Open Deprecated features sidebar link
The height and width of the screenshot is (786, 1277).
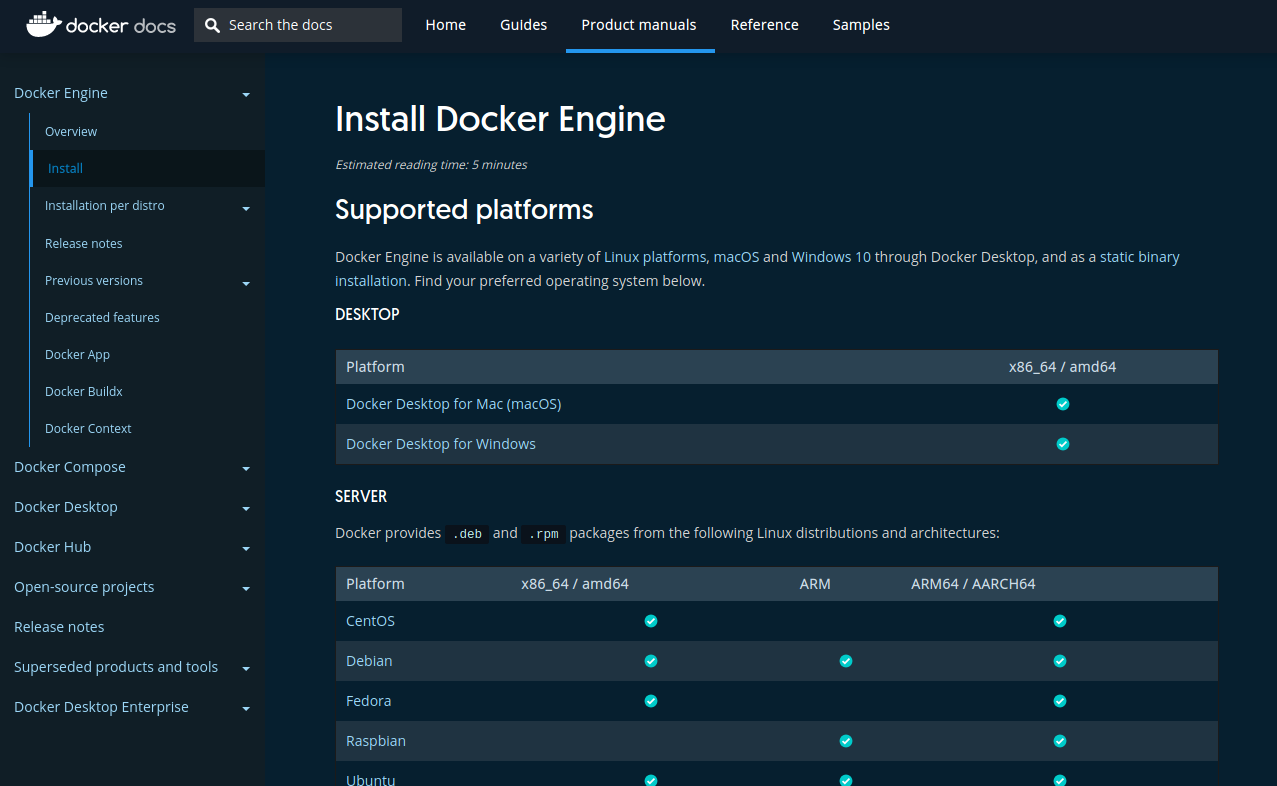pos(102,317)
